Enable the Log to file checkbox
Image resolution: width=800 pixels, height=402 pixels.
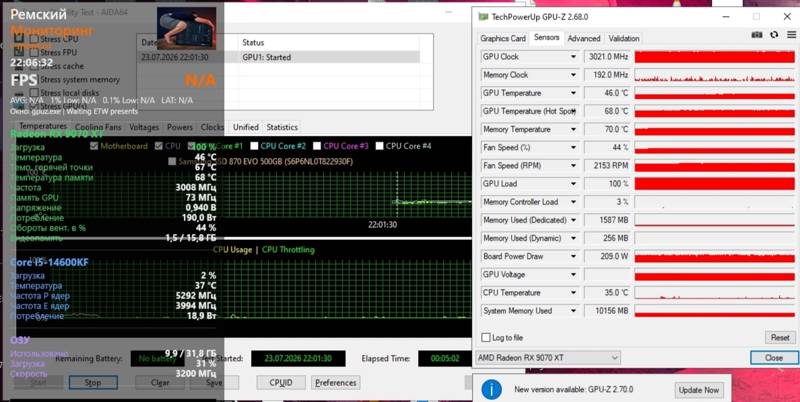(x=486, y=338)
